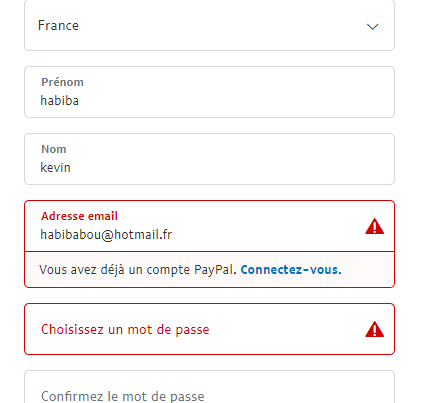Click the habibabou@hotmail.fr email text

[106, 235]
